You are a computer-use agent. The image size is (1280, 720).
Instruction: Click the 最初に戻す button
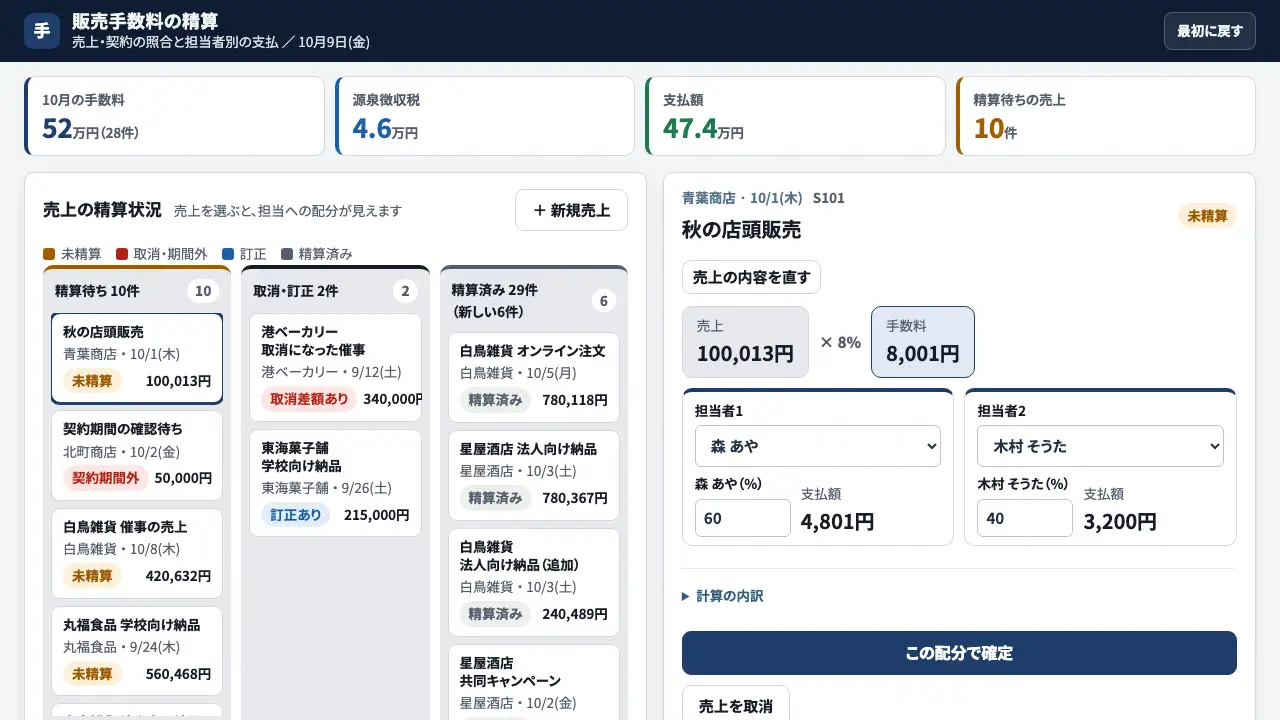pyautogui.click(x=1209, y=31)
